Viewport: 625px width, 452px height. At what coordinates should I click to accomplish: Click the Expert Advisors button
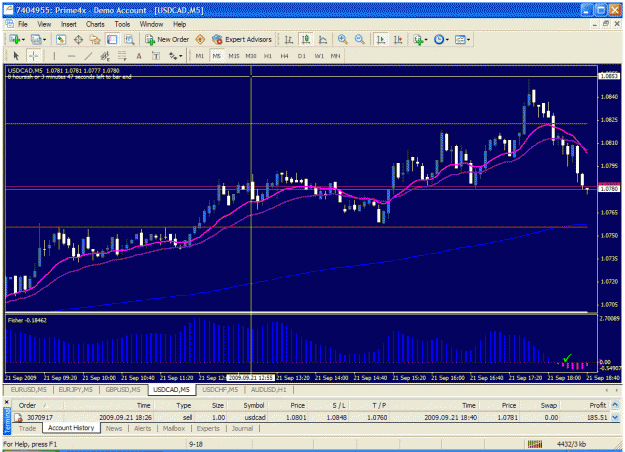tap(242, 39)
